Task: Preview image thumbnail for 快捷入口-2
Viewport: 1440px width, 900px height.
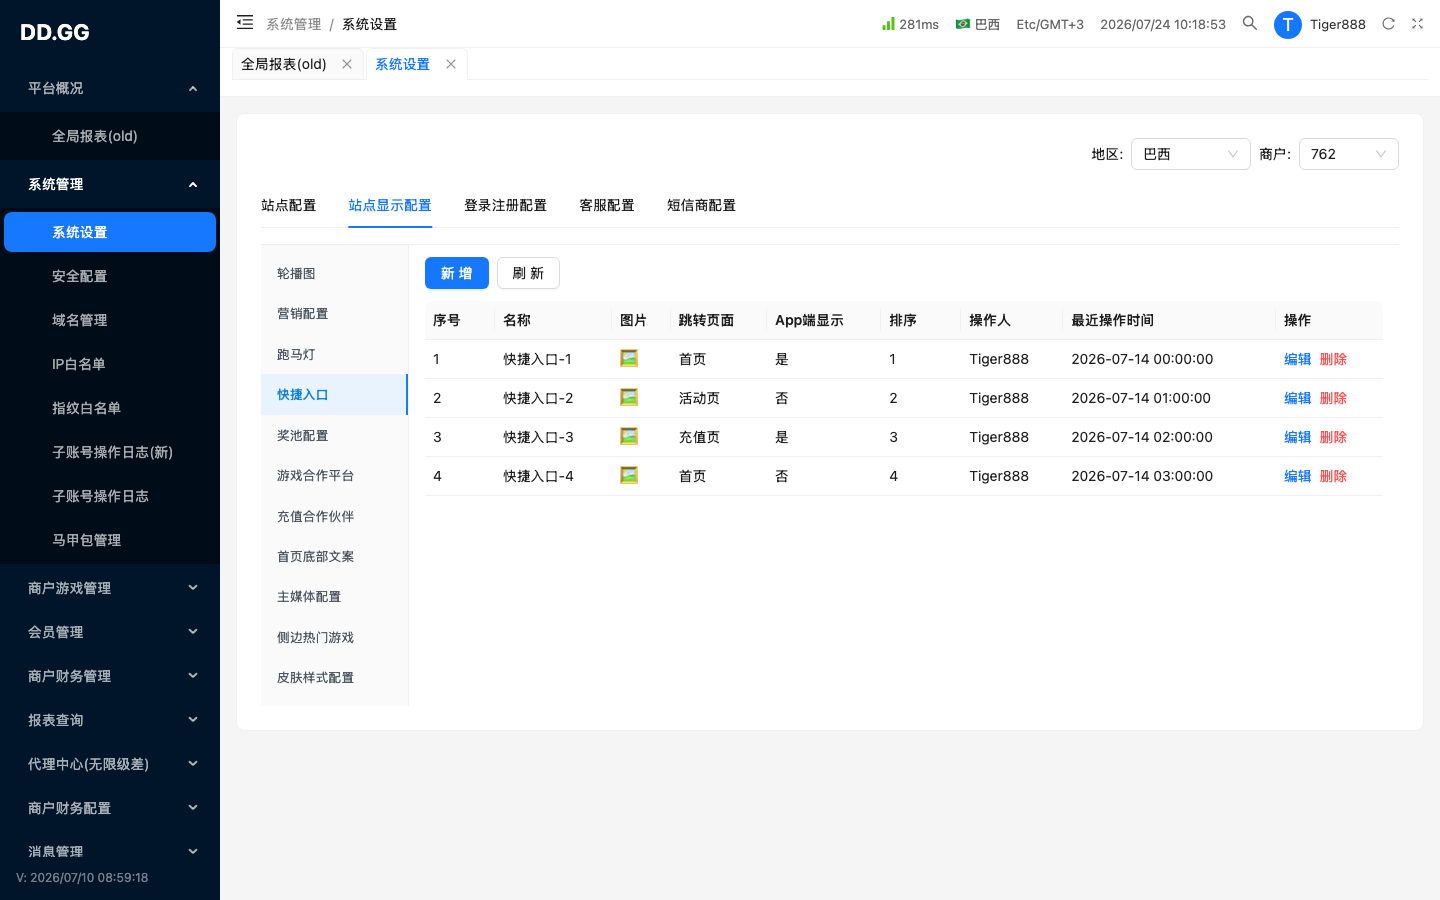Action: coord(629,397)
